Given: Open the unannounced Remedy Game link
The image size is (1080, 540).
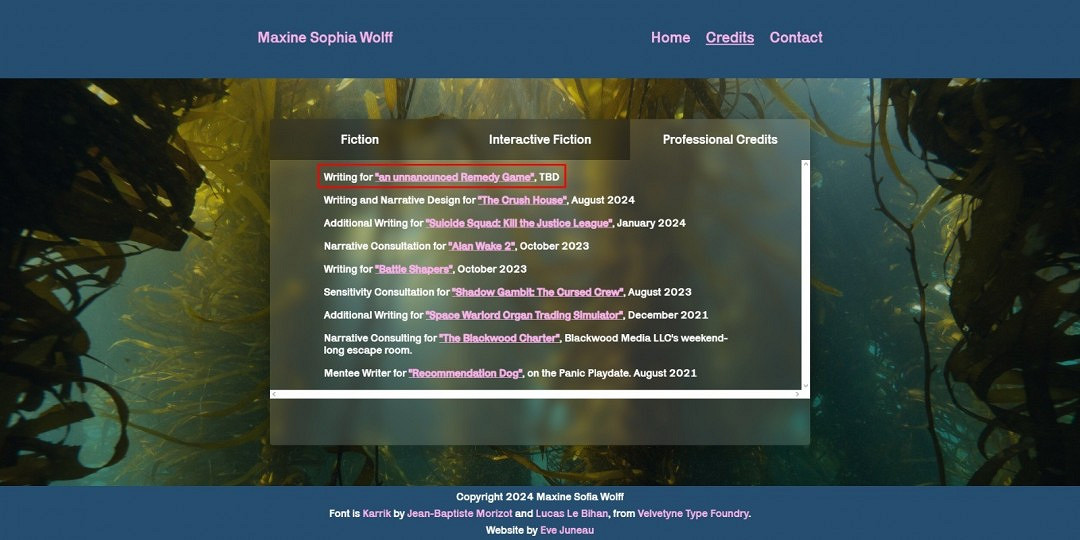Looking at the screenshot, I should pyautogui.click(x=455, y=177).
